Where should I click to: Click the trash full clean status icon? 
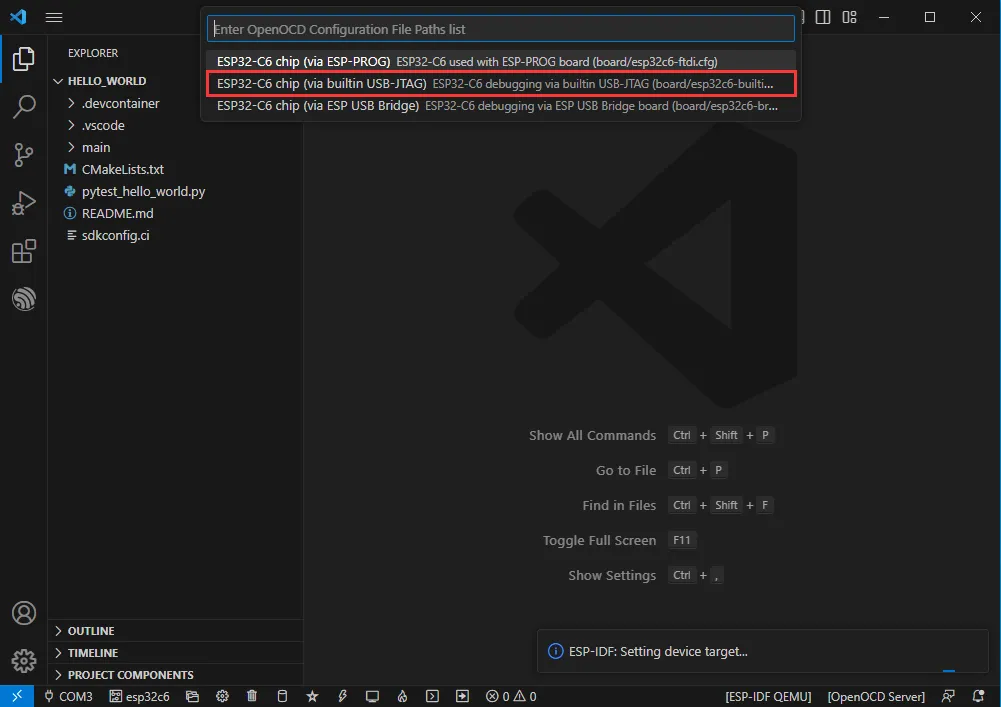coord(252,696)
